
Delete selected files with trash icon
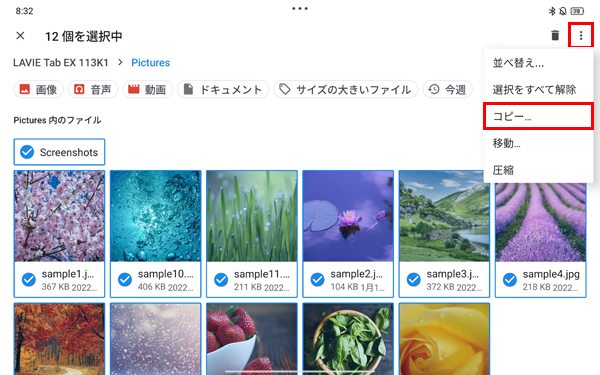pos(555,36)
